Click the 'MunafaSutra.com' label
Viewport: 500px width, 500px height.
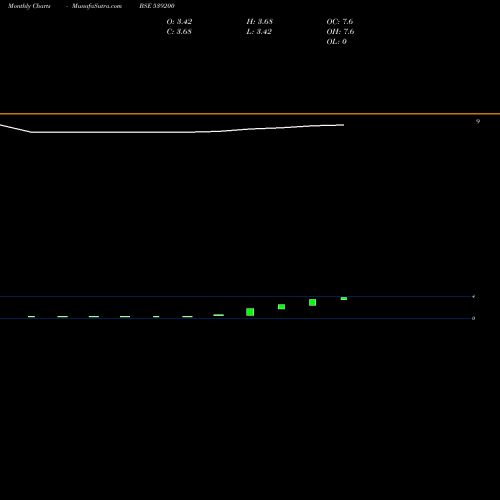tap(97, 6)
